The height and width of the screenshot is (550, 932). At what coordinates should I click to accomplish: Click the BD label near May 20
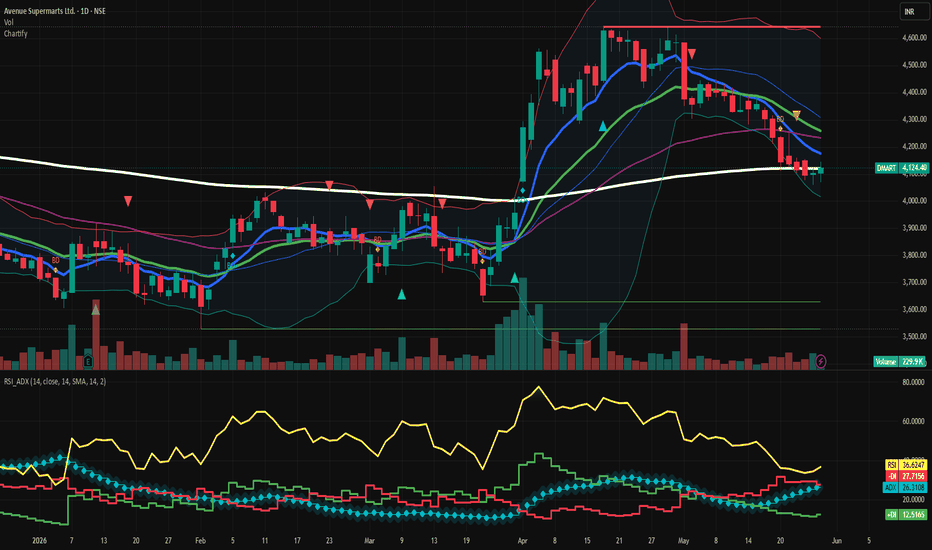point(780,120)
